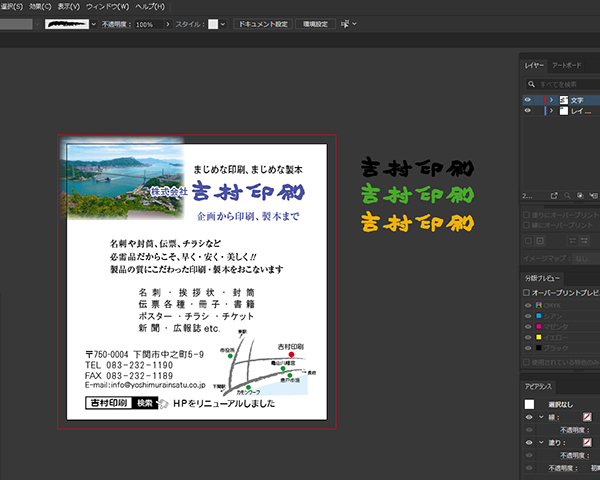Open the 効果(C) menu
This screenshot has width=600, height=480.
[40, 7]
